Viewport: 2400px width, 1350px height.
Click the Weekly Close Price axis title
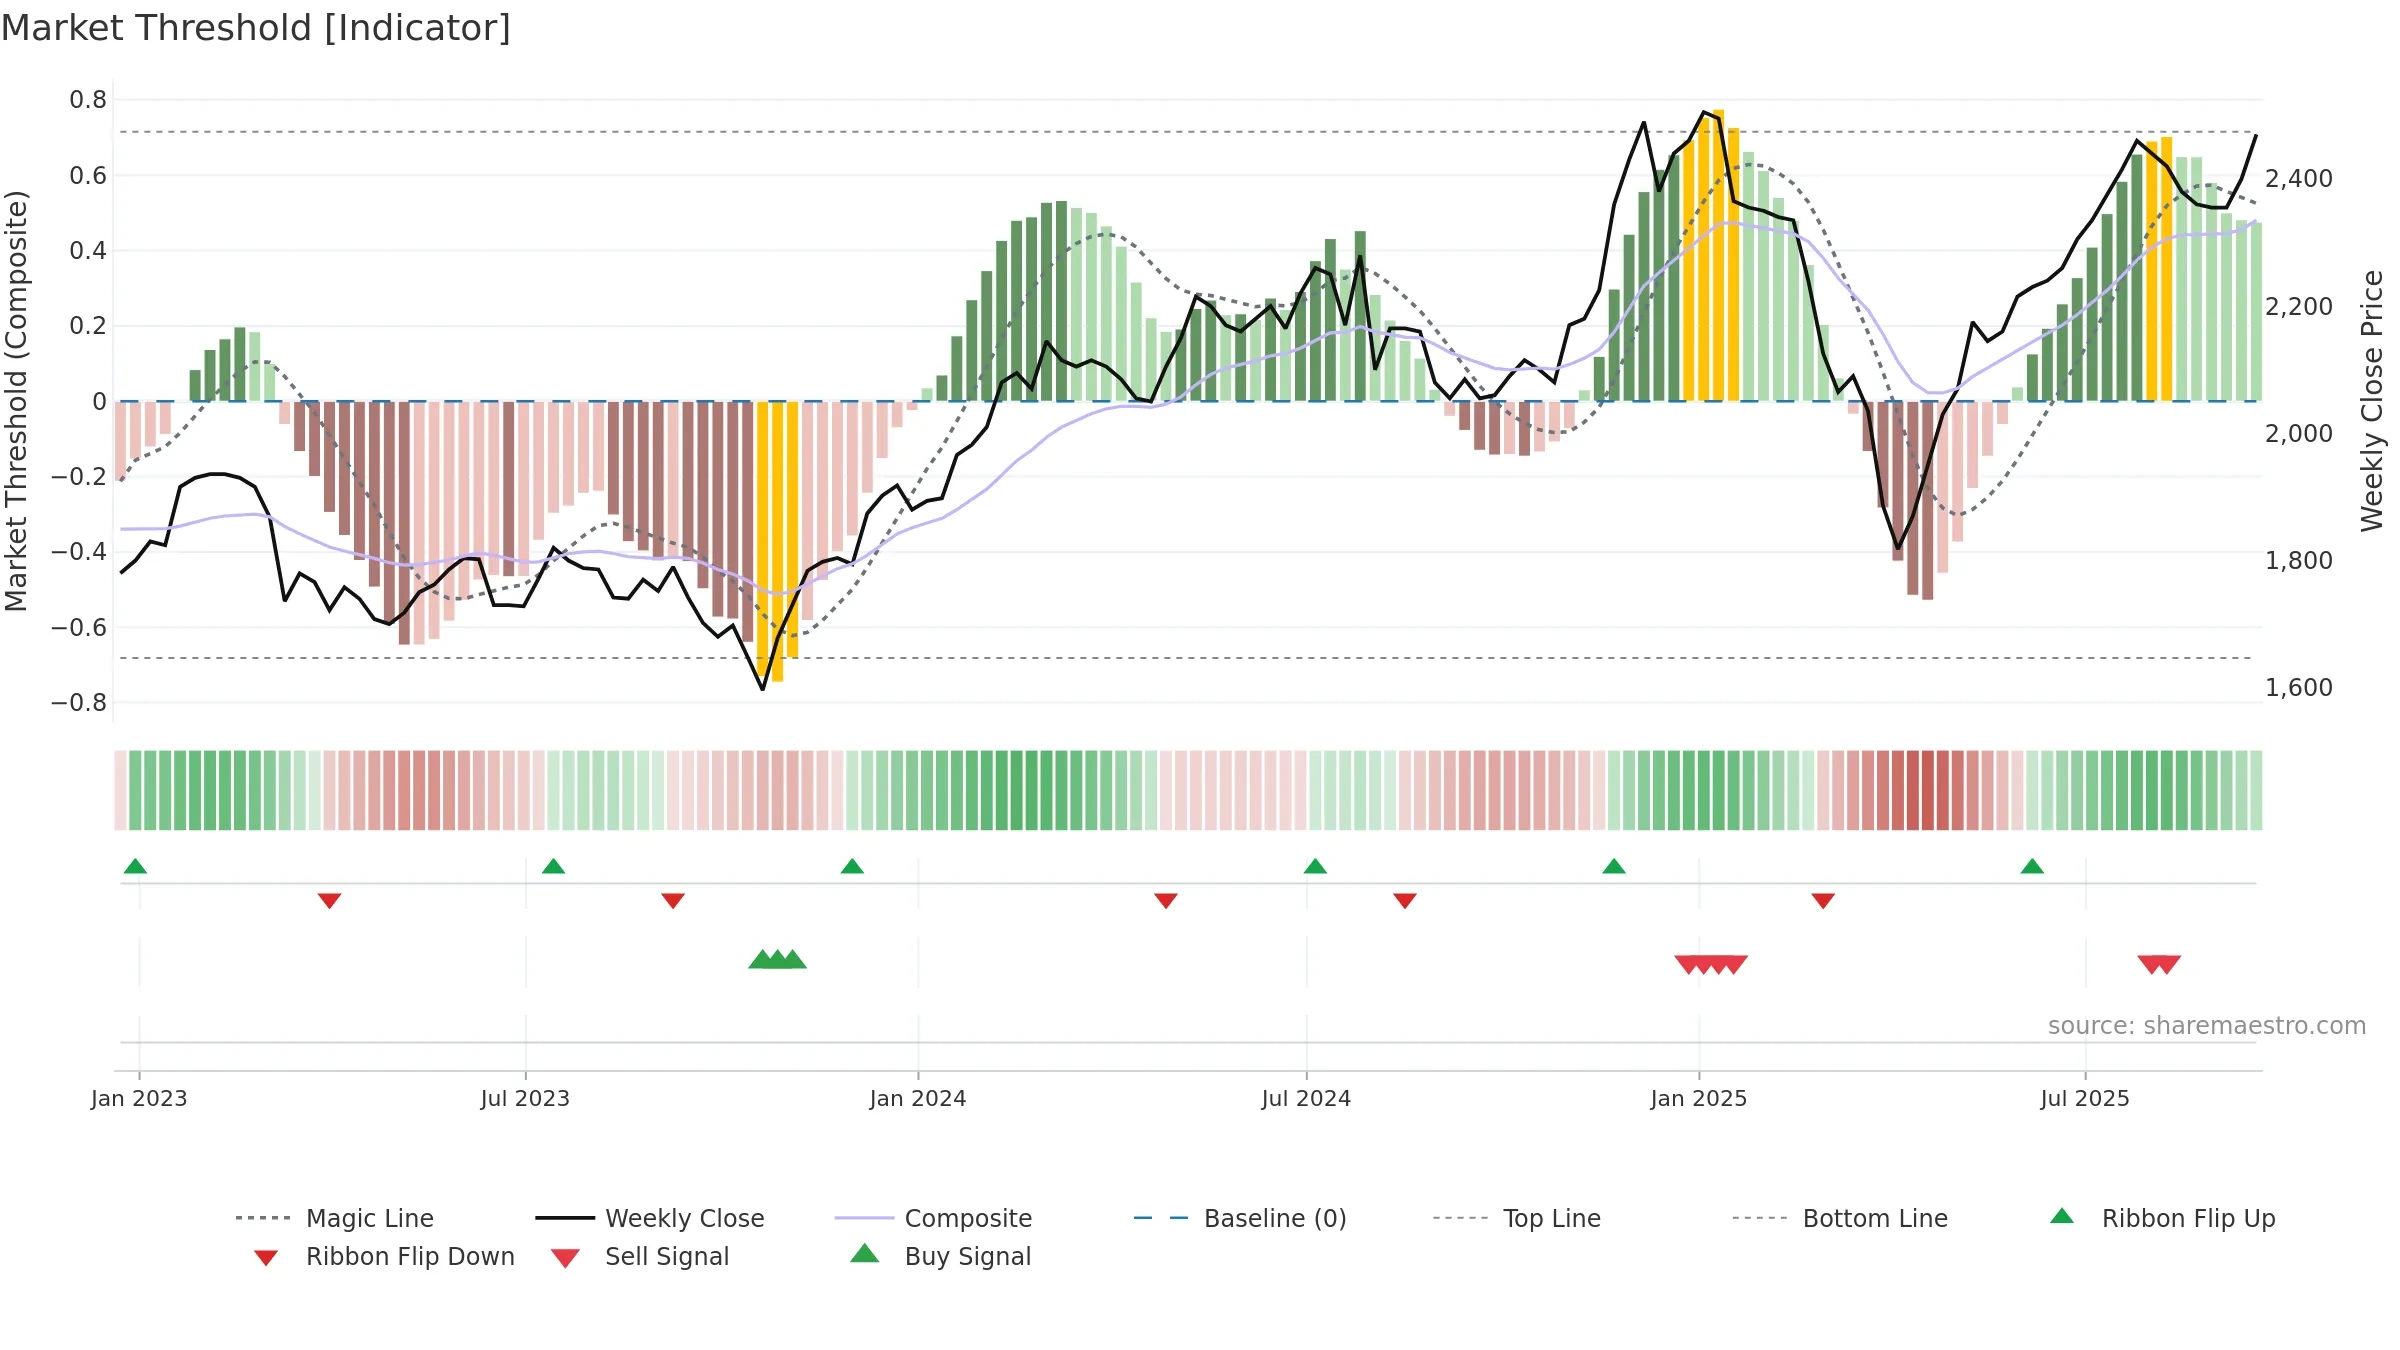(x=2372, y=400)
